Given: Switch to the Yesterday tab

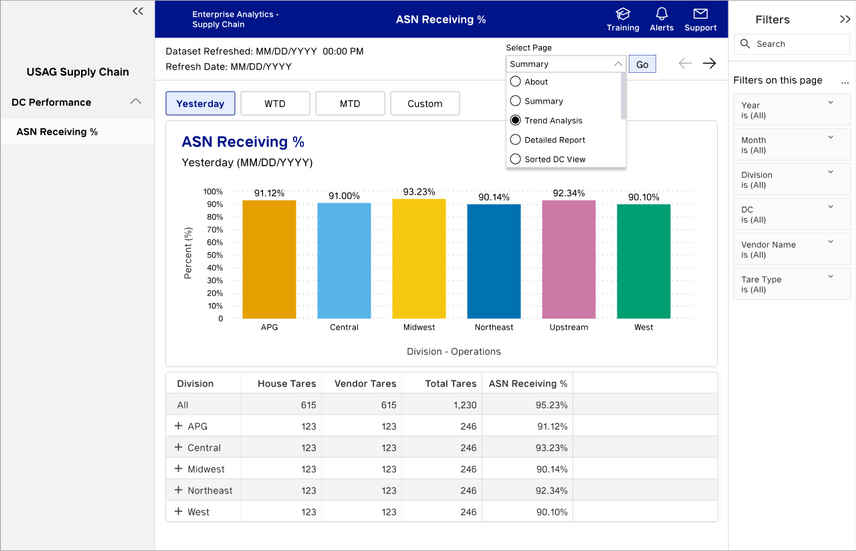Looking at the screenshot, I should (200, 103).
